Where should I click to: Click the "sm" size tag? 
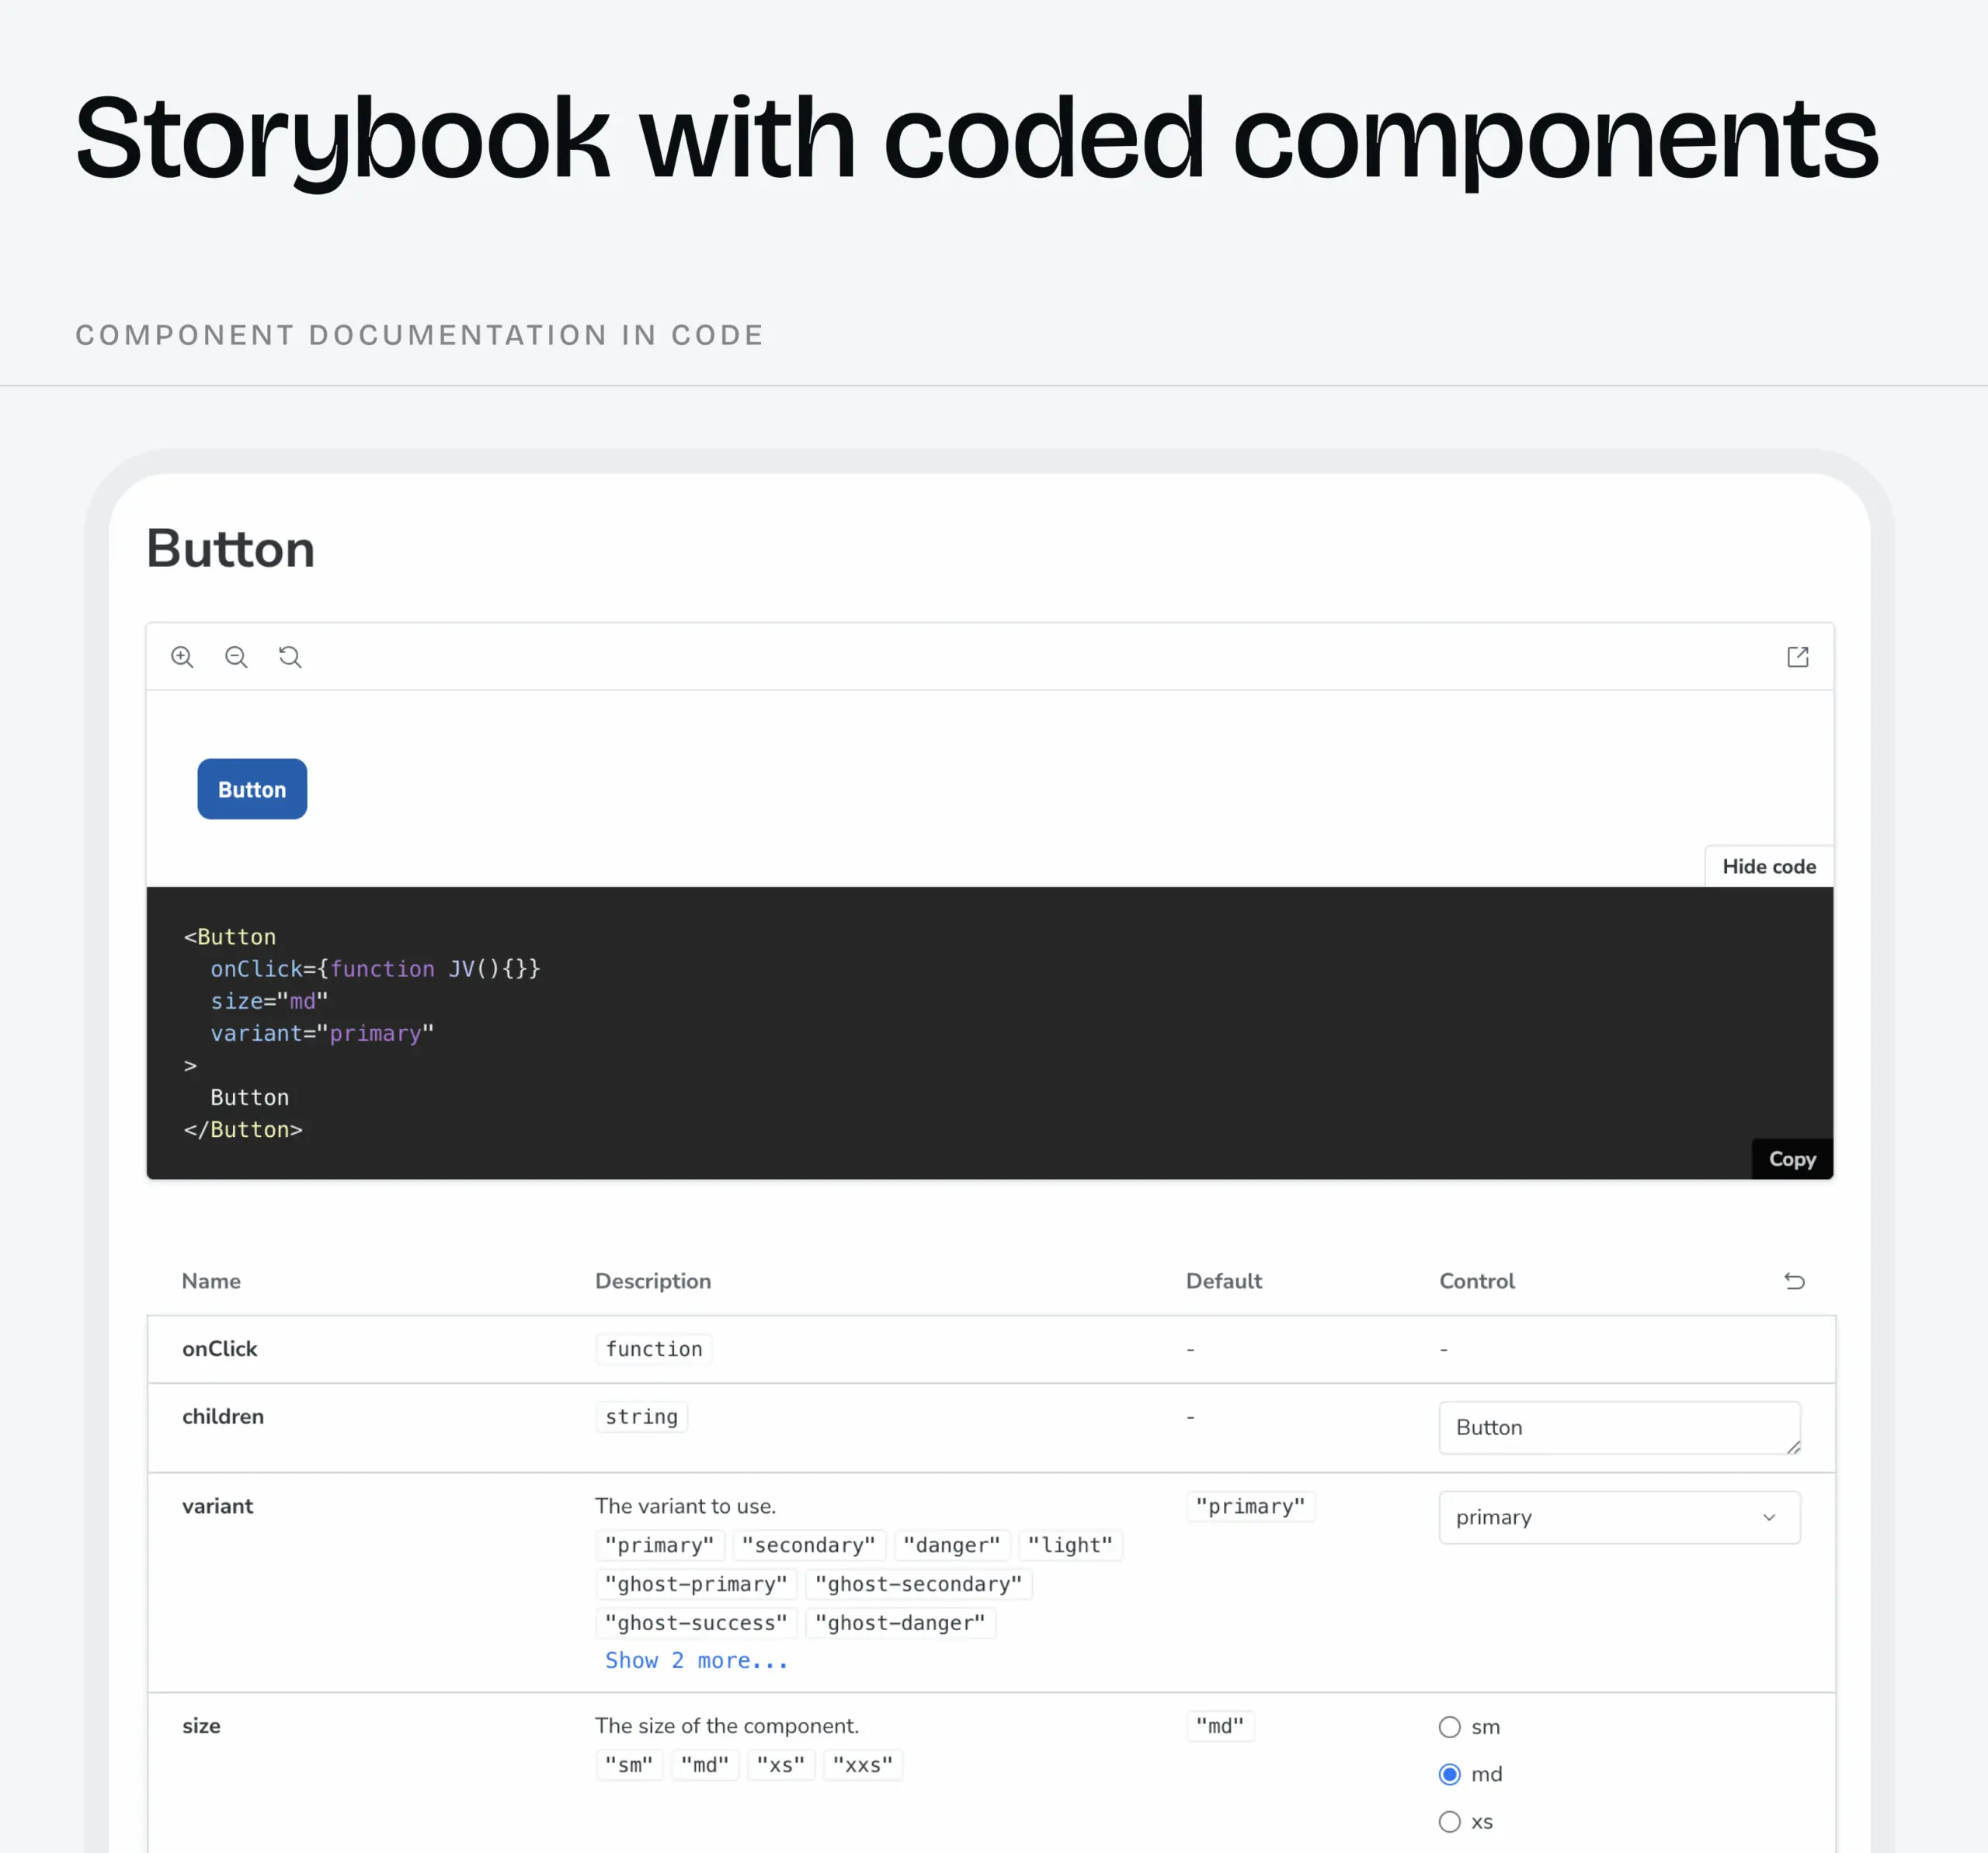[x=629, y=1765]
